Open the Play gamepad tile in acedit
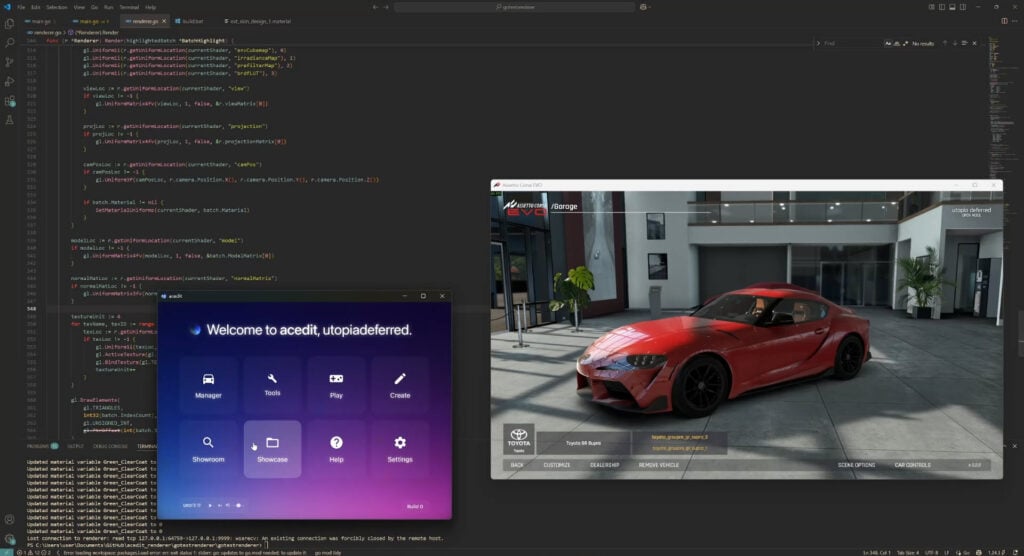The width and height of the screenshot is (1024, 556). click(336, 385)
